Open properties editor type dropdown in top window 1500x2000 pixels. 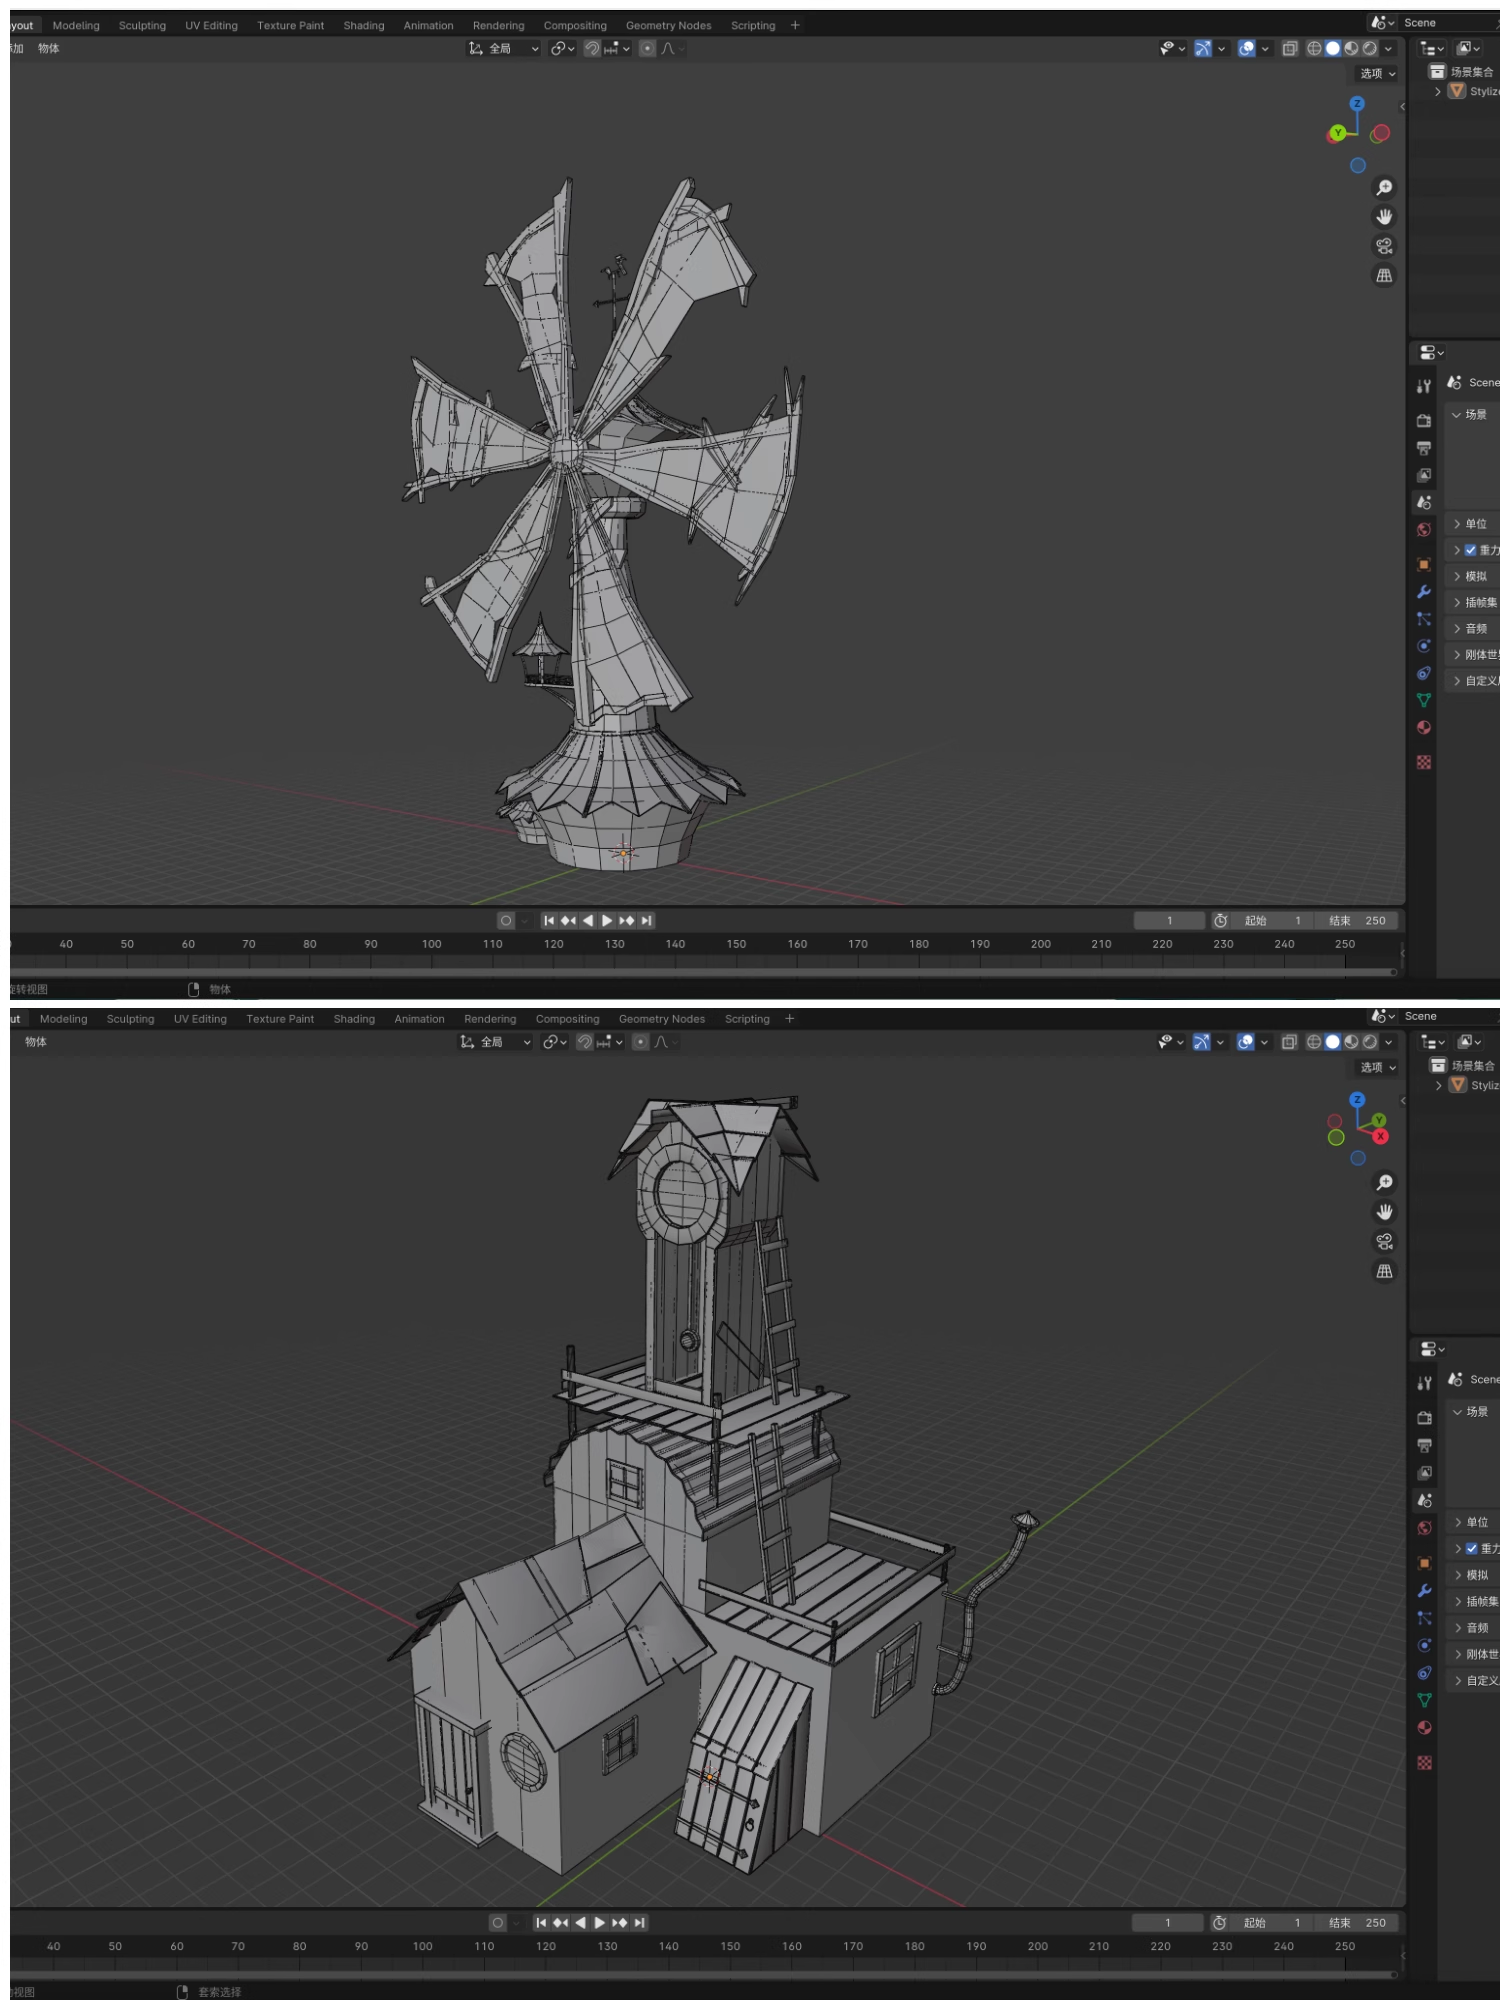(1432, 353)
